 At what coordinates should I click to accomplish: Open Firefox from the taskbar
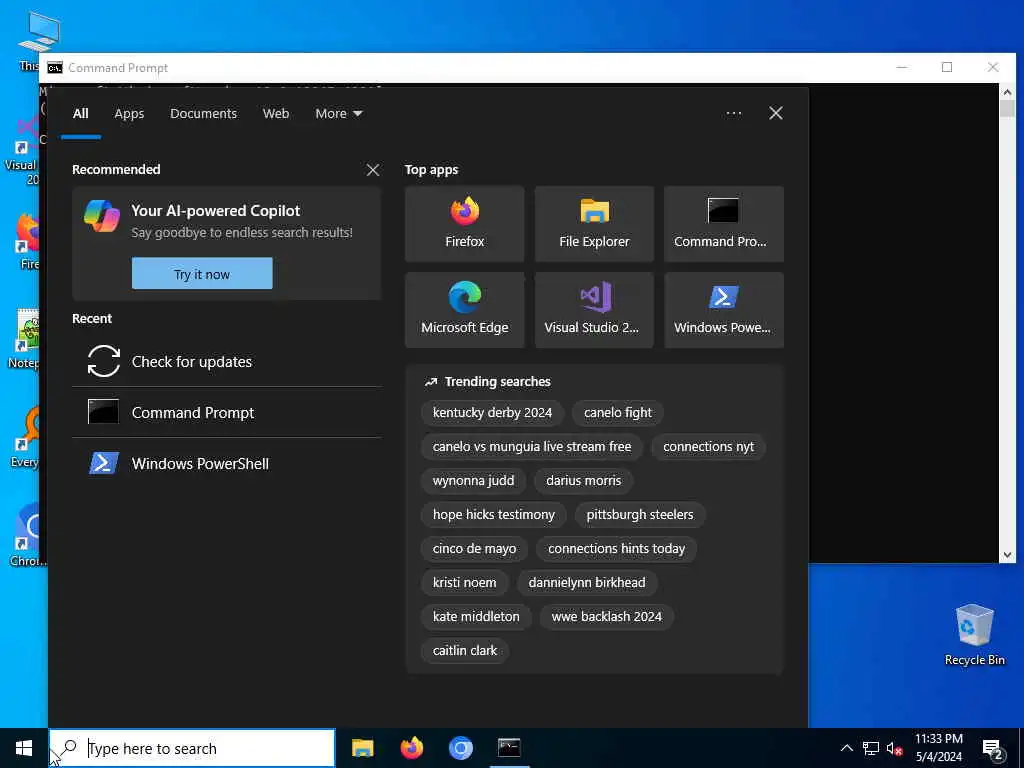coord(411,748)
